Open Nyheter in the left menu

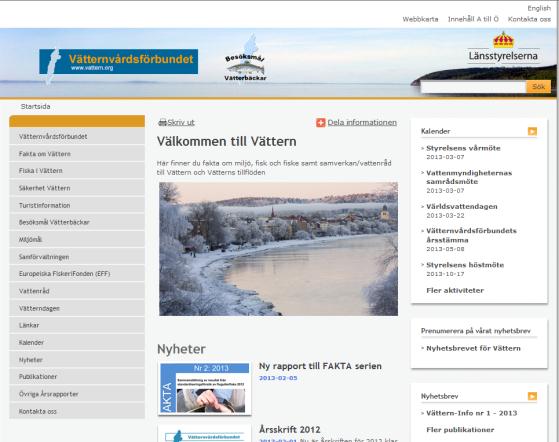[x=77, y=360]
